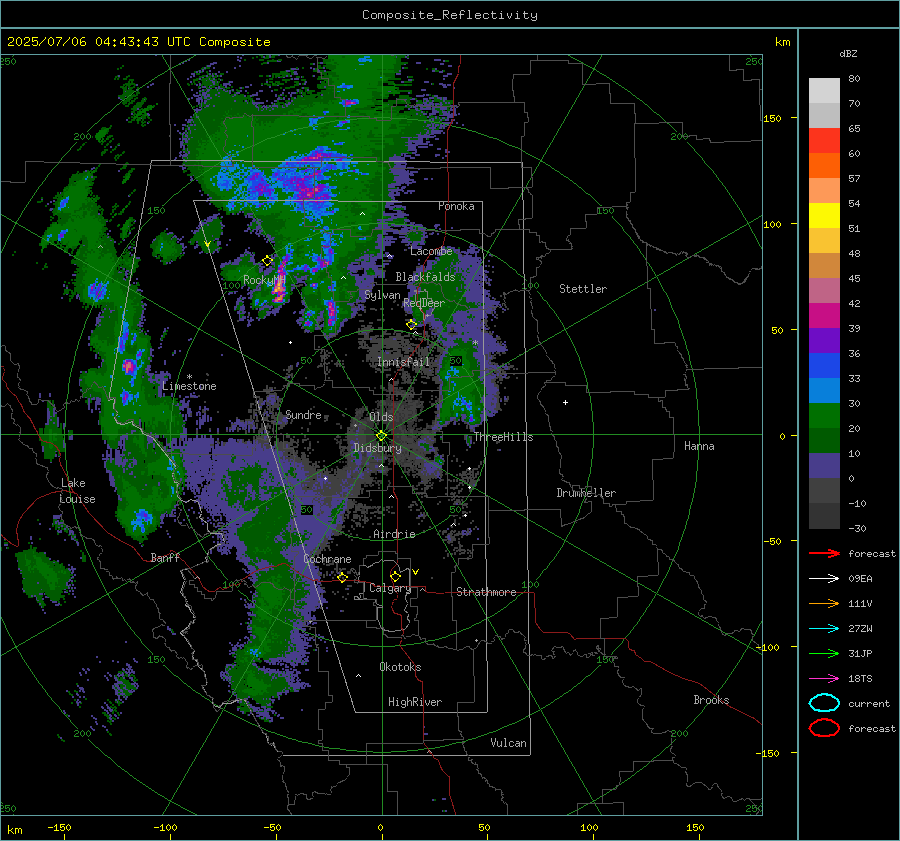
Task: Select the RedDeer city label
Action: pos(424,303)
